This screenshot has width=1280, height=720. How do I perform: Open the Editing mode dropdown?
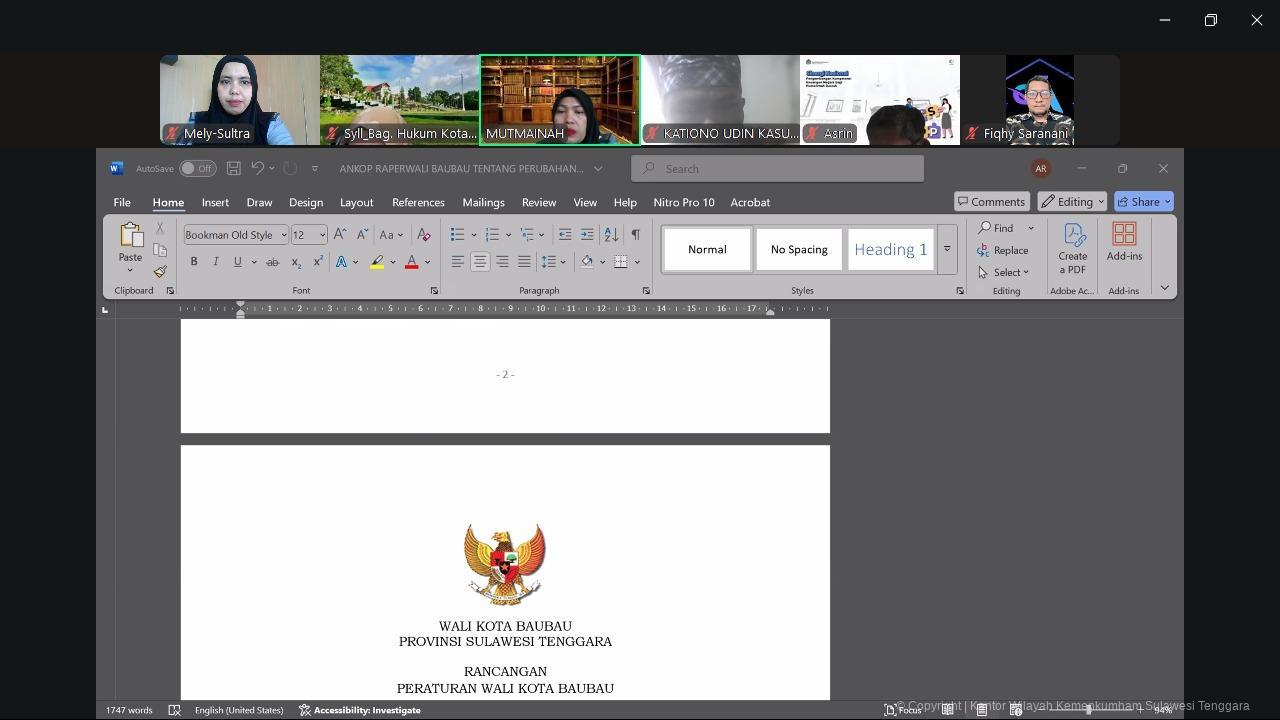point(1072,202)
